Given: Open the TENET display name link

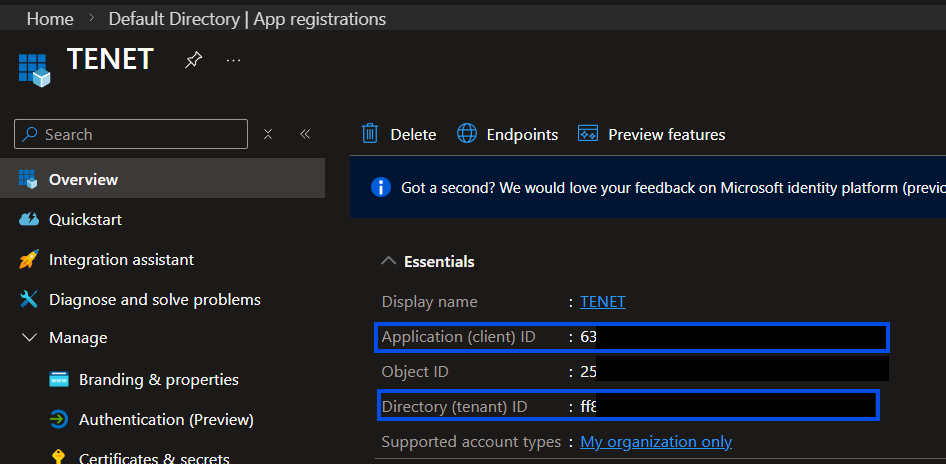Looking at the screenshot, I should pyautogui.click(x=603, y=302).
